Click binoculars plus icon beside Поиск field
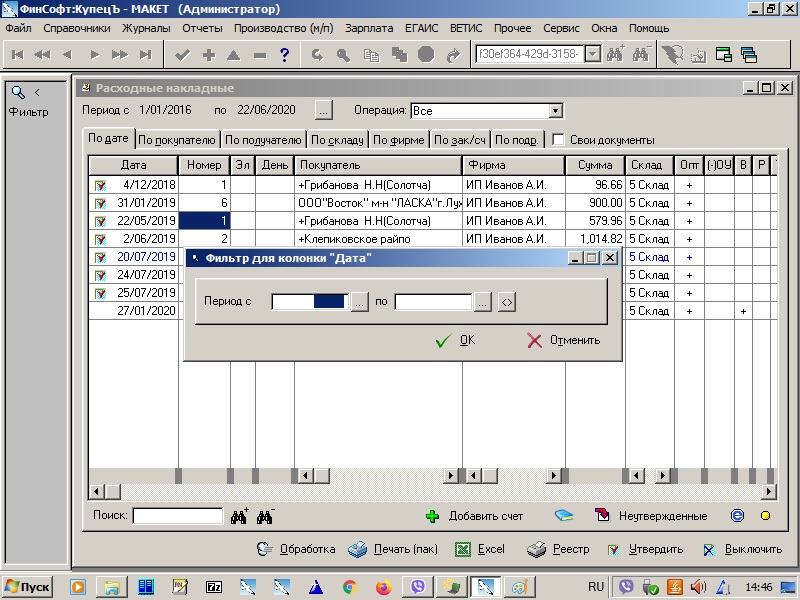The image size is (800, 600). click(239, 516)
